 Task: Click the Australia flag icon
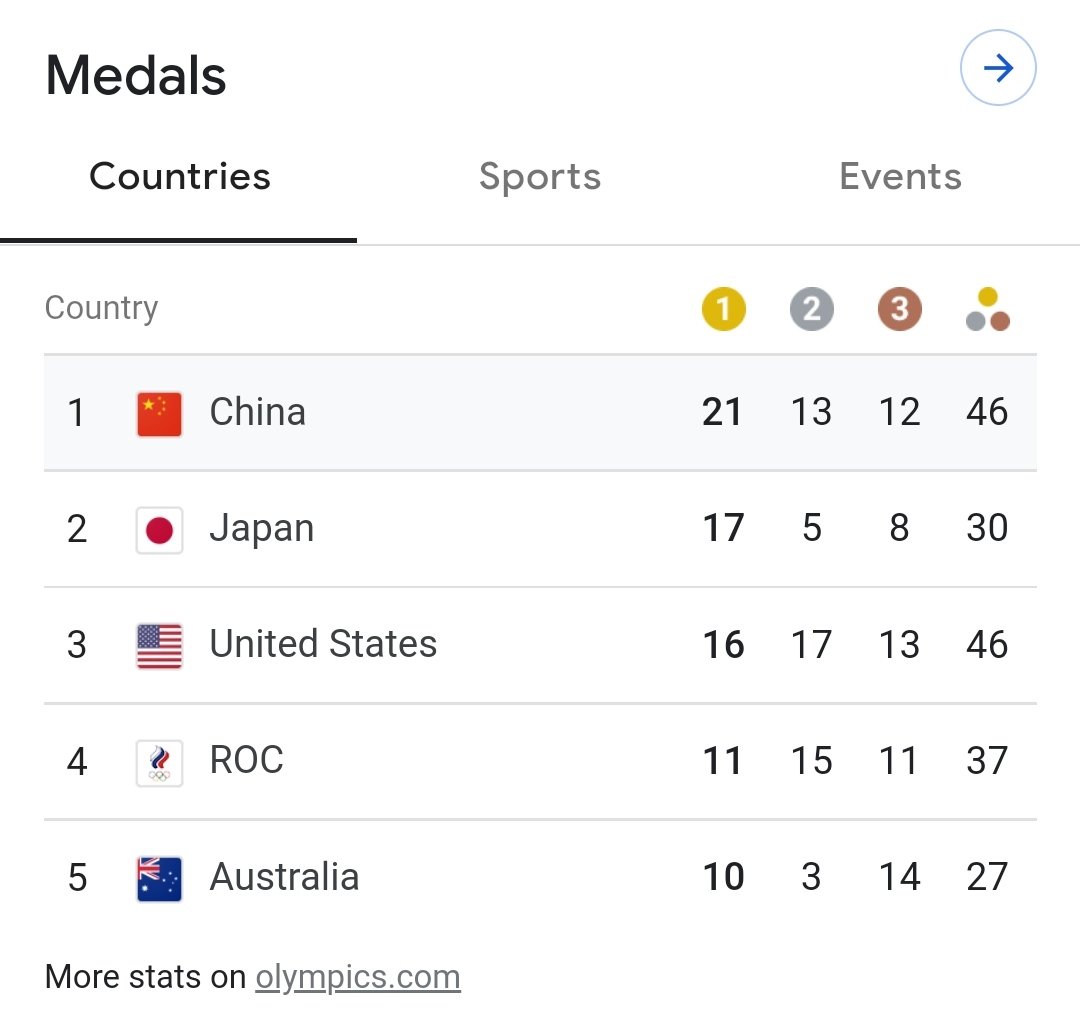point(160,879)
